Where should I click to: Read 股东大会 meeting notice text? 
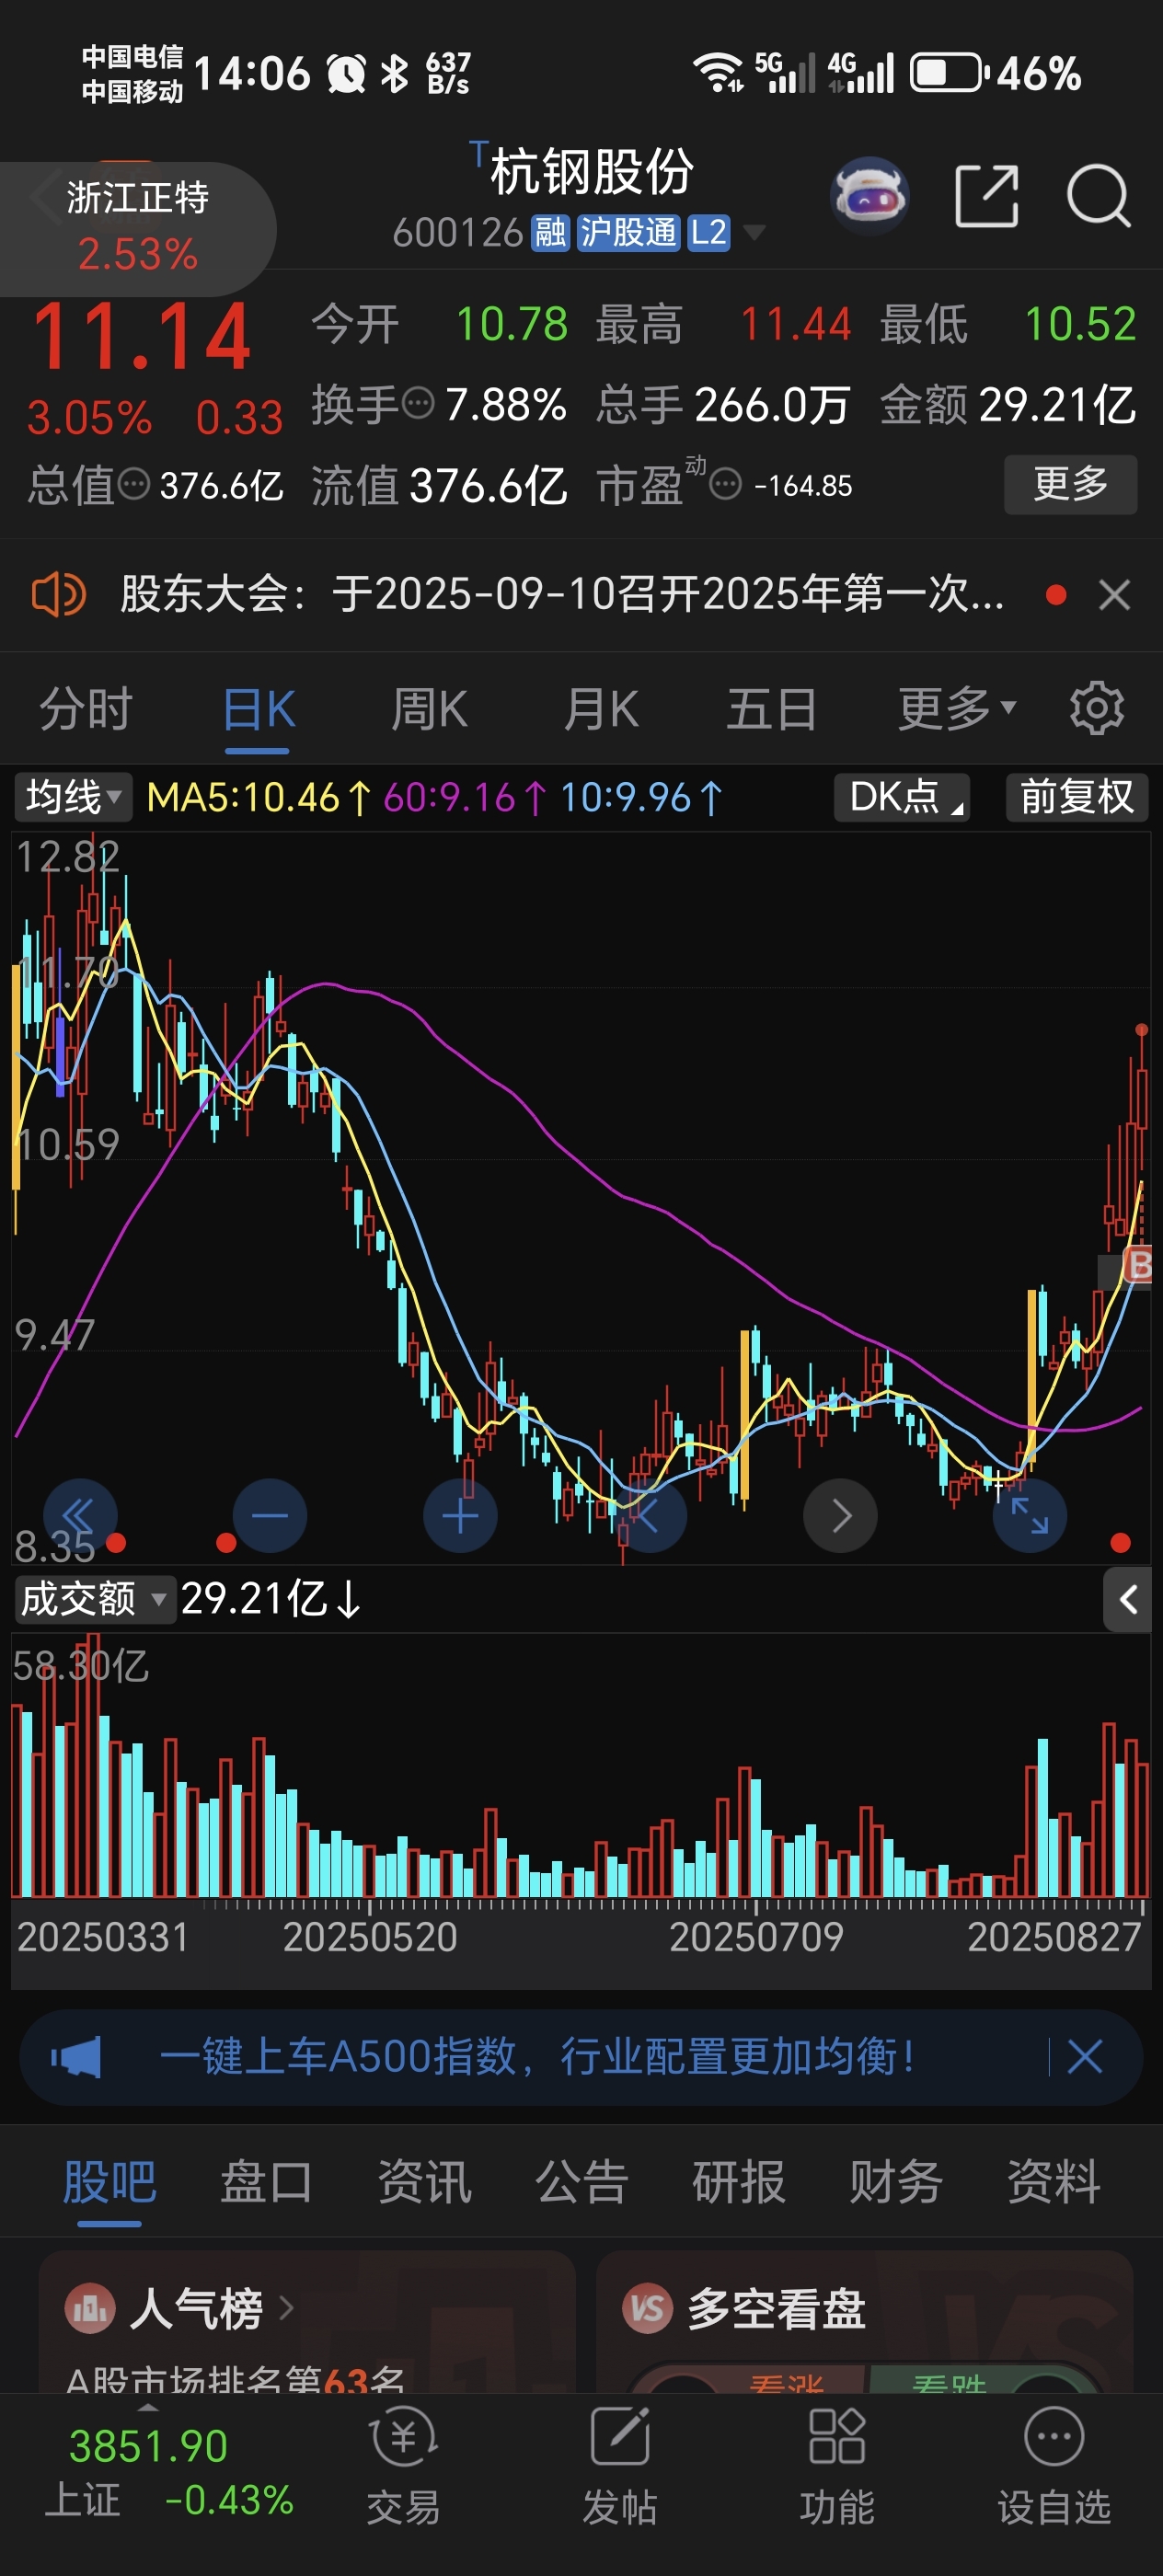click(x=562, y=595)
